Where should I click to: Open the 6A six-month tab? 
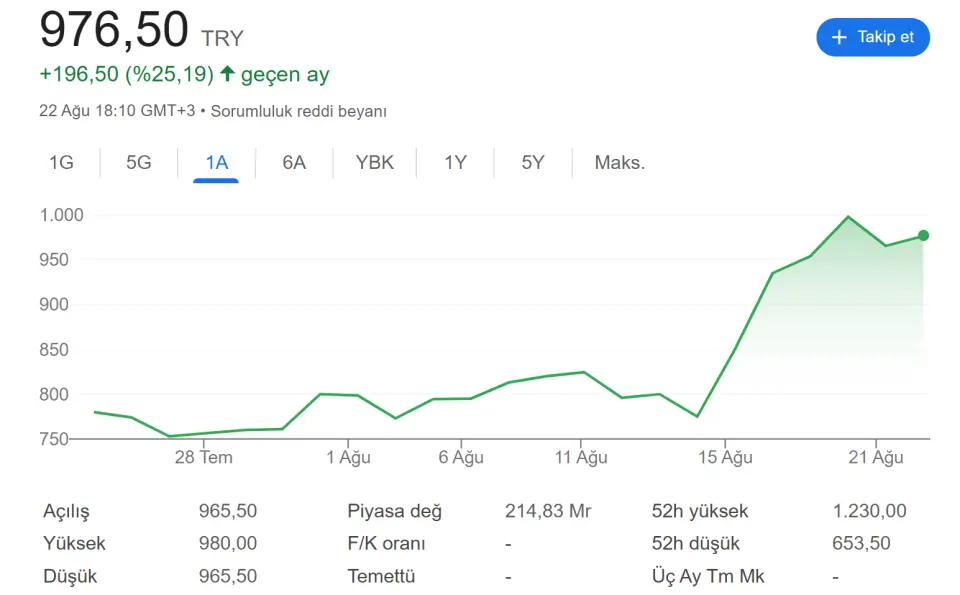coord(294,163)
